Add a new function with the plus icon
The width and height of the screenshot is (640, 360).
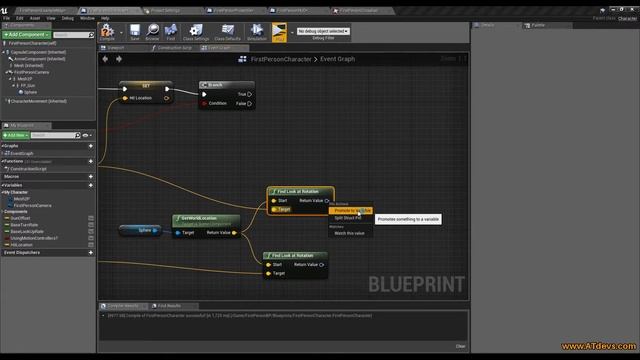[91, 161]
